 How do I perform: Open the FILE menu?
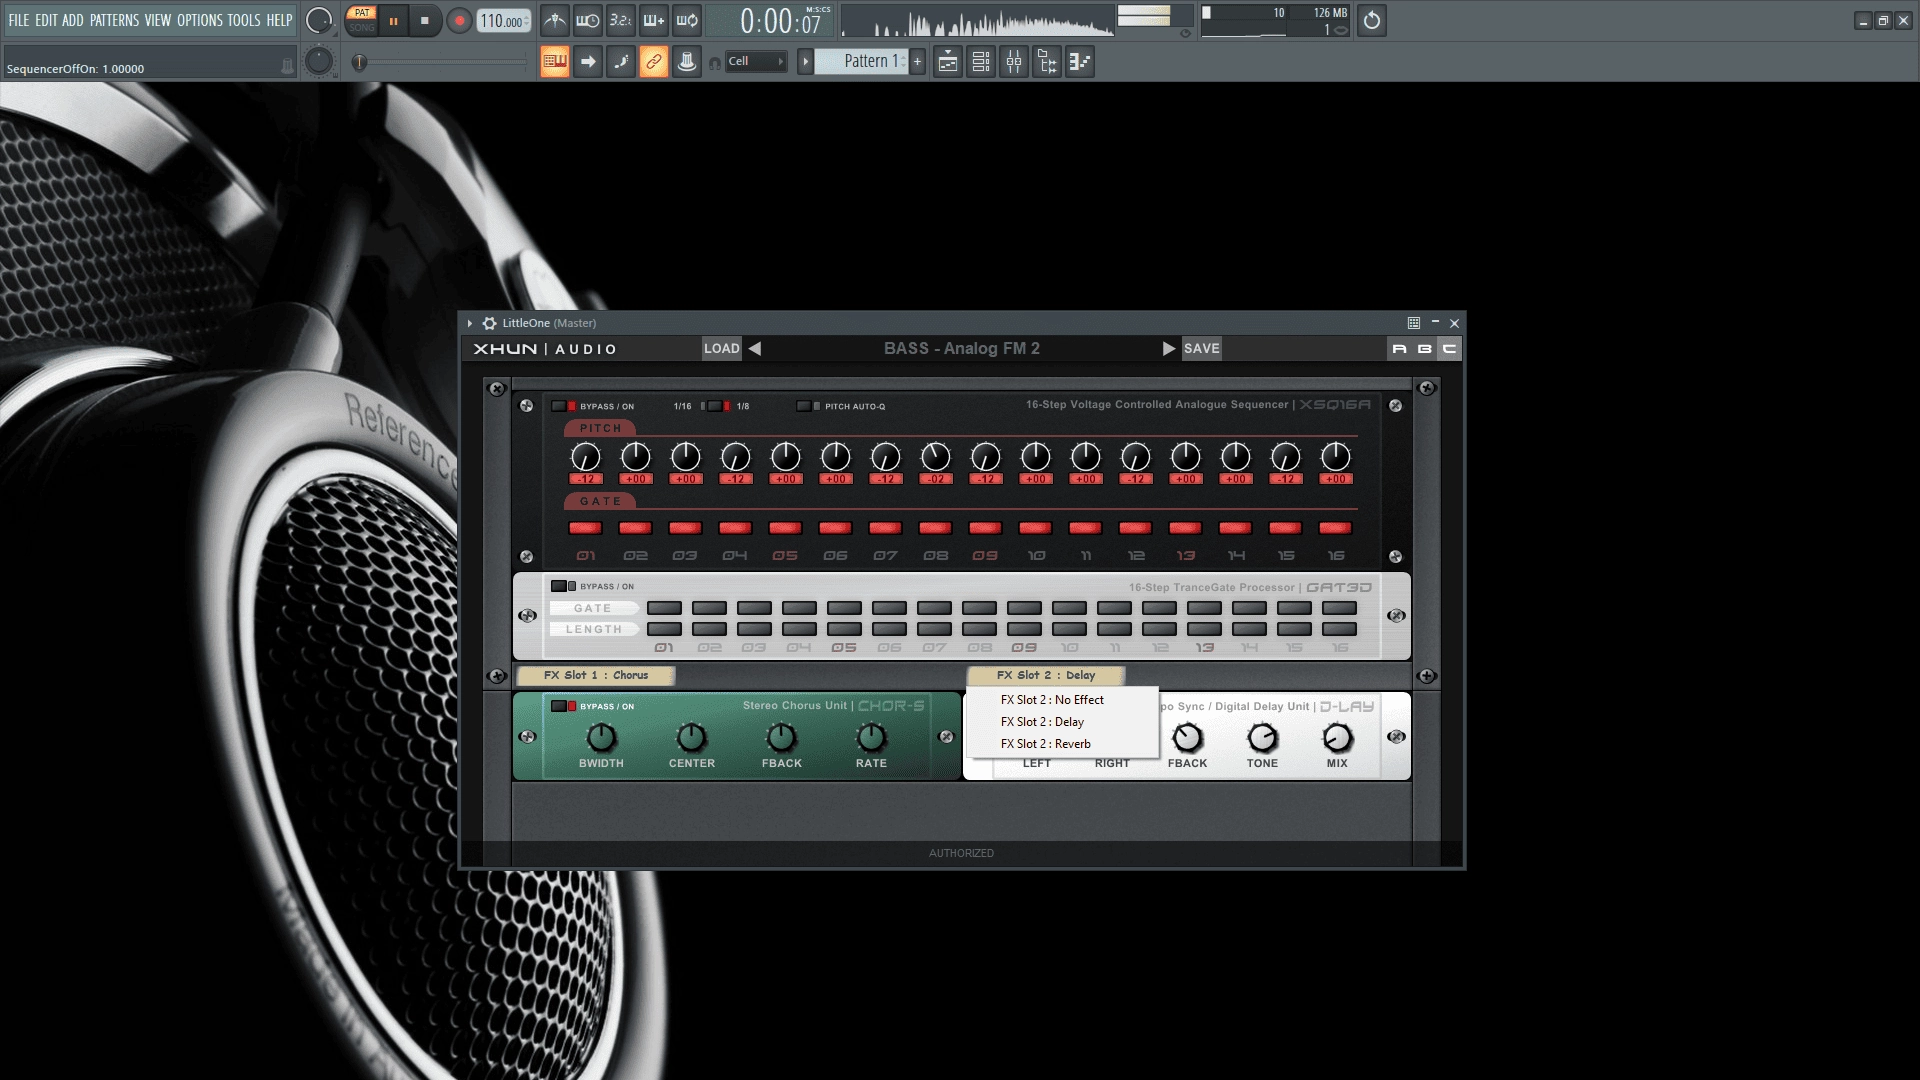19,20
